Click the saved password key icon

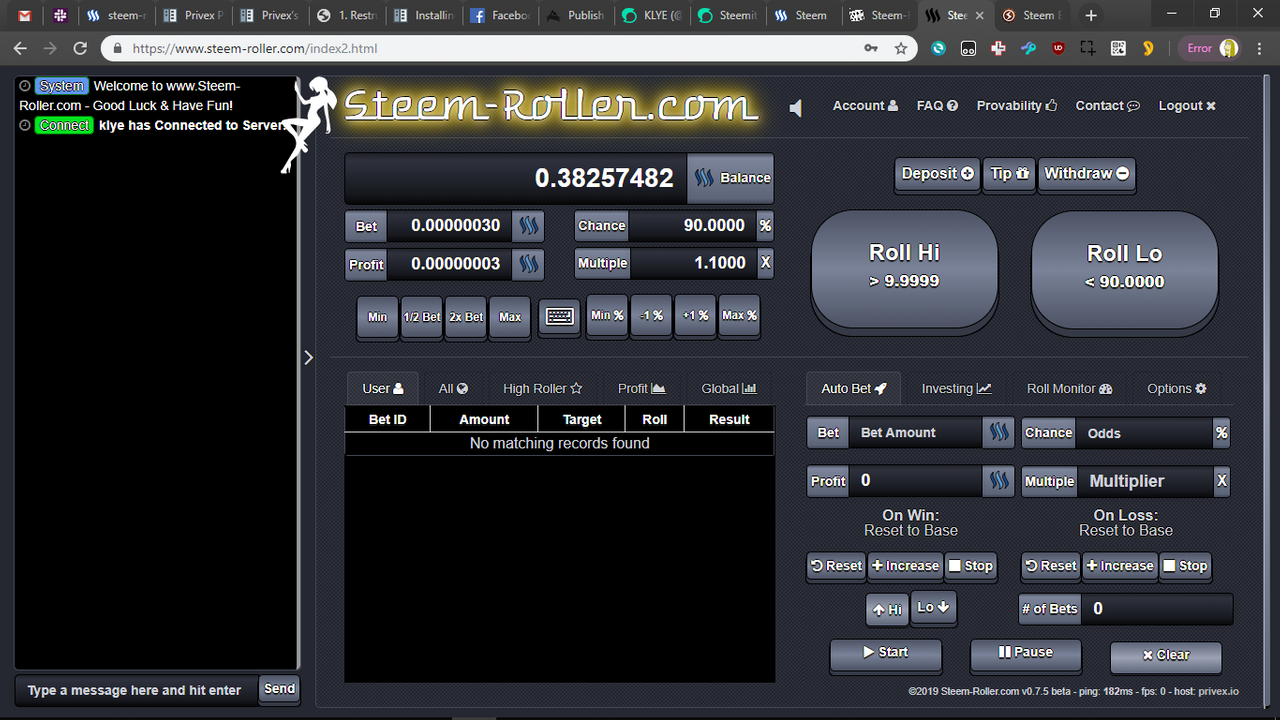[x=871, y=48]
